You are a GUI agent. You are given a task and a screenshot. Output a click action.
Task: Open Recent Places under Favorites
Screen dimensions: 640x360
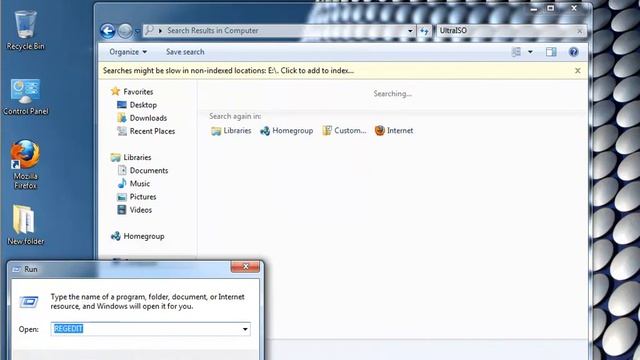tap(152, 131)
